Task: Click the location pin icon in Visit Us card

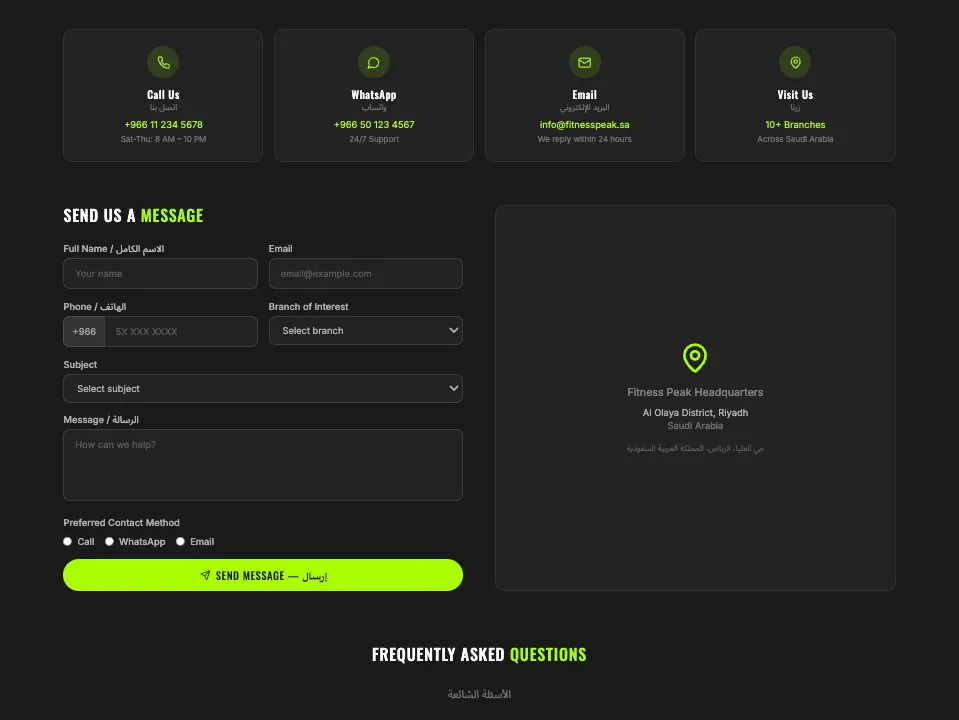Action: [x=795, y=62]
